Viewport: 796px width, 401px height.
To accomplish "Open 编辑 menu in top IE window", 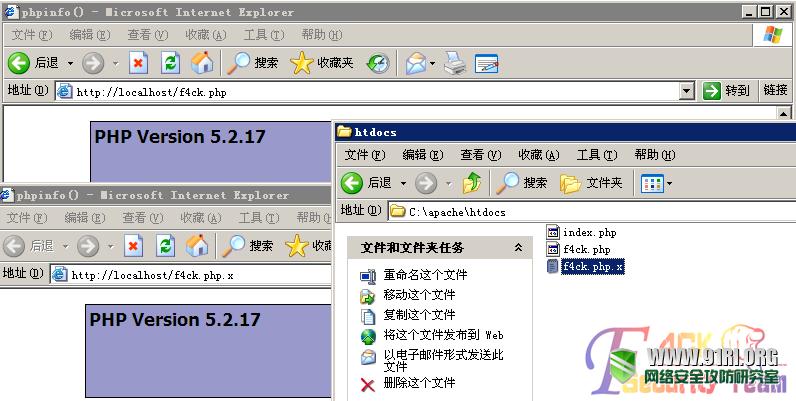I will (x=90, y=35).
